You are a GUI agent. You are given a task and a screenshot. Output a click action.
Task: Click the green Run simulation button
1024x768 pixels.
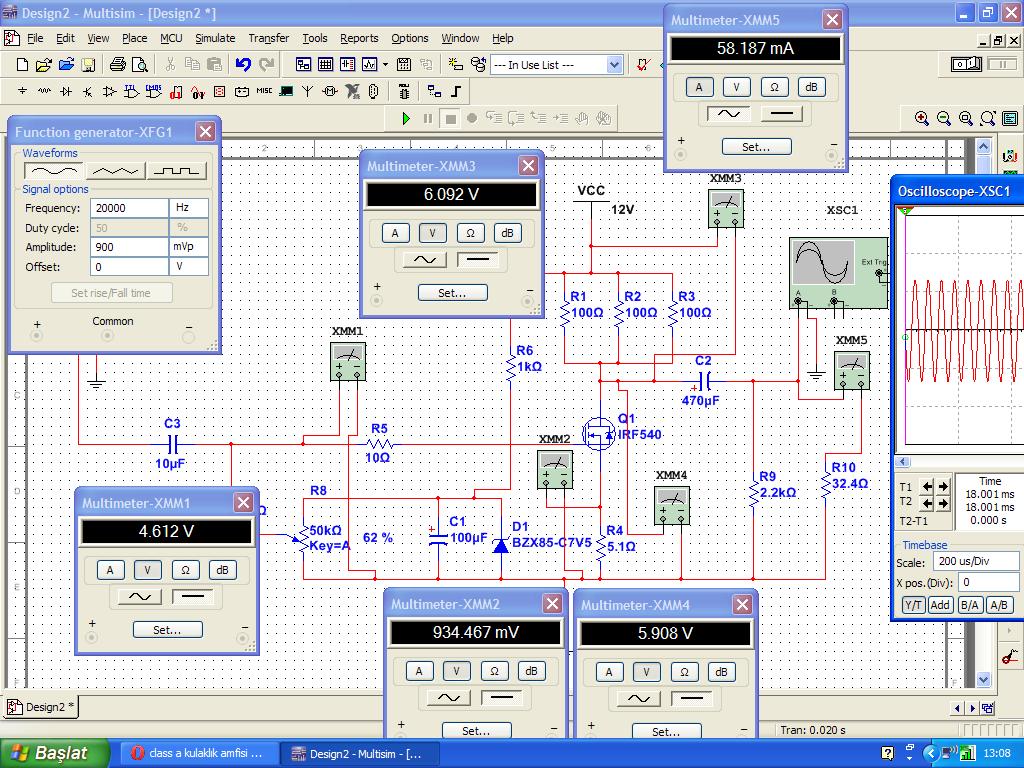(406, 118)
